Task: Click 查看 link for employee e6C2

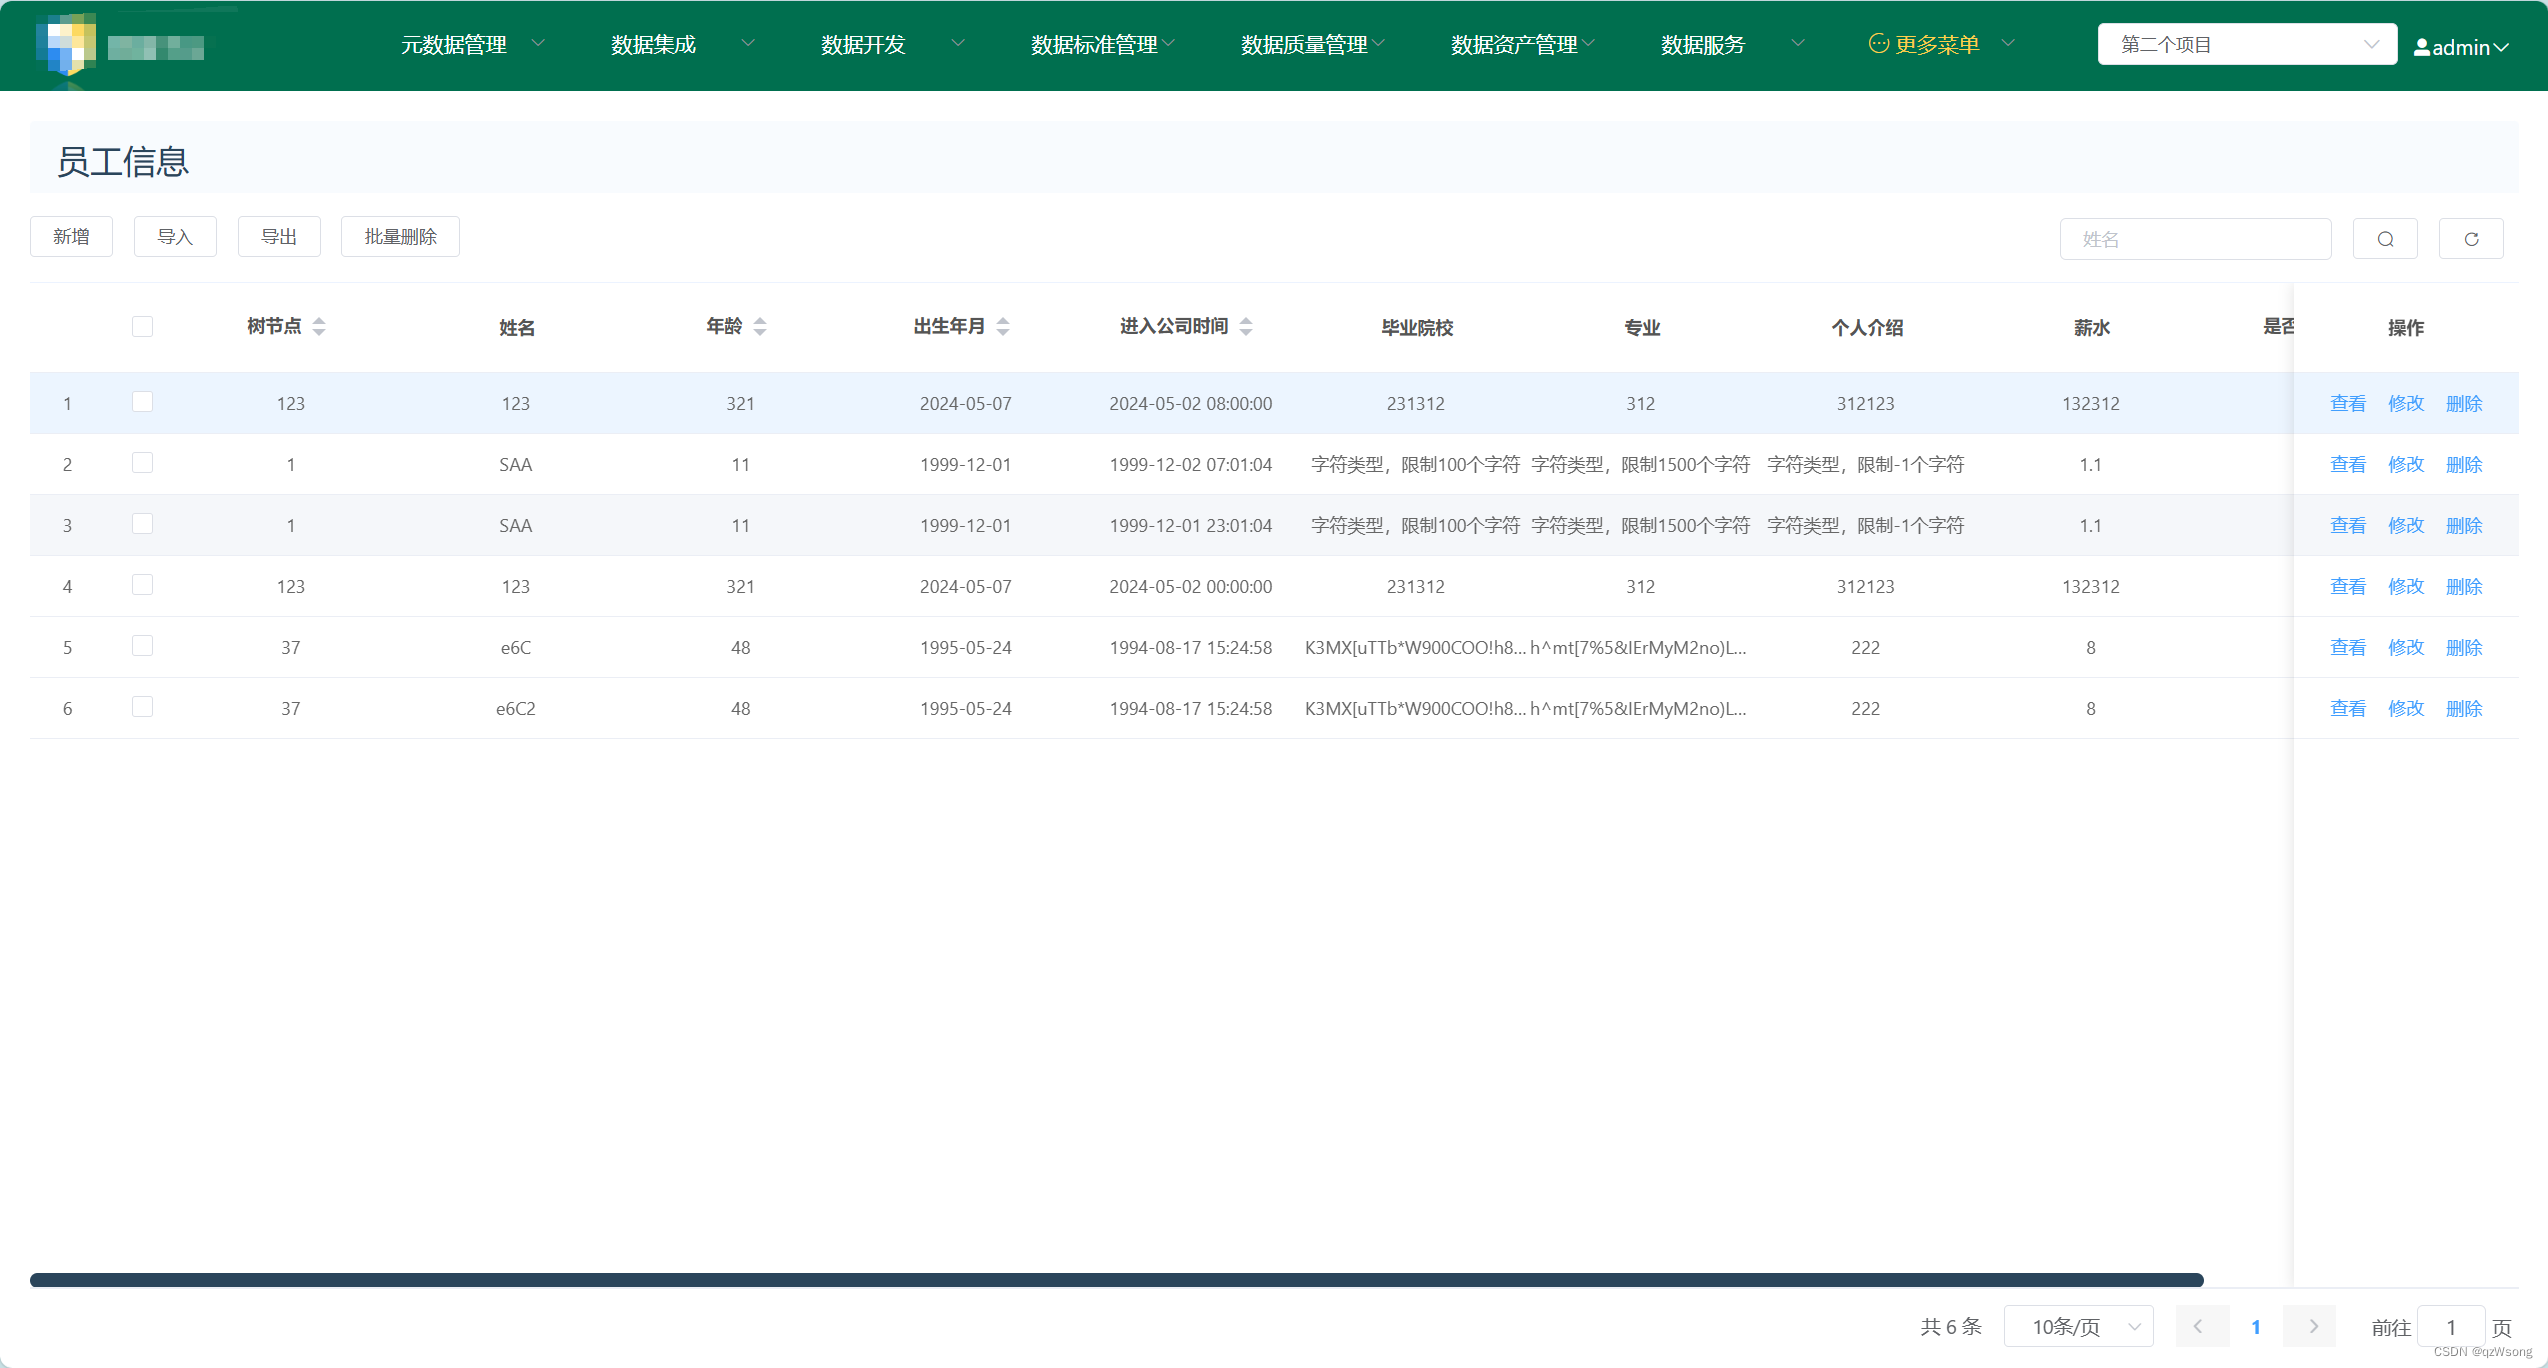Action: pos(2348,707)
